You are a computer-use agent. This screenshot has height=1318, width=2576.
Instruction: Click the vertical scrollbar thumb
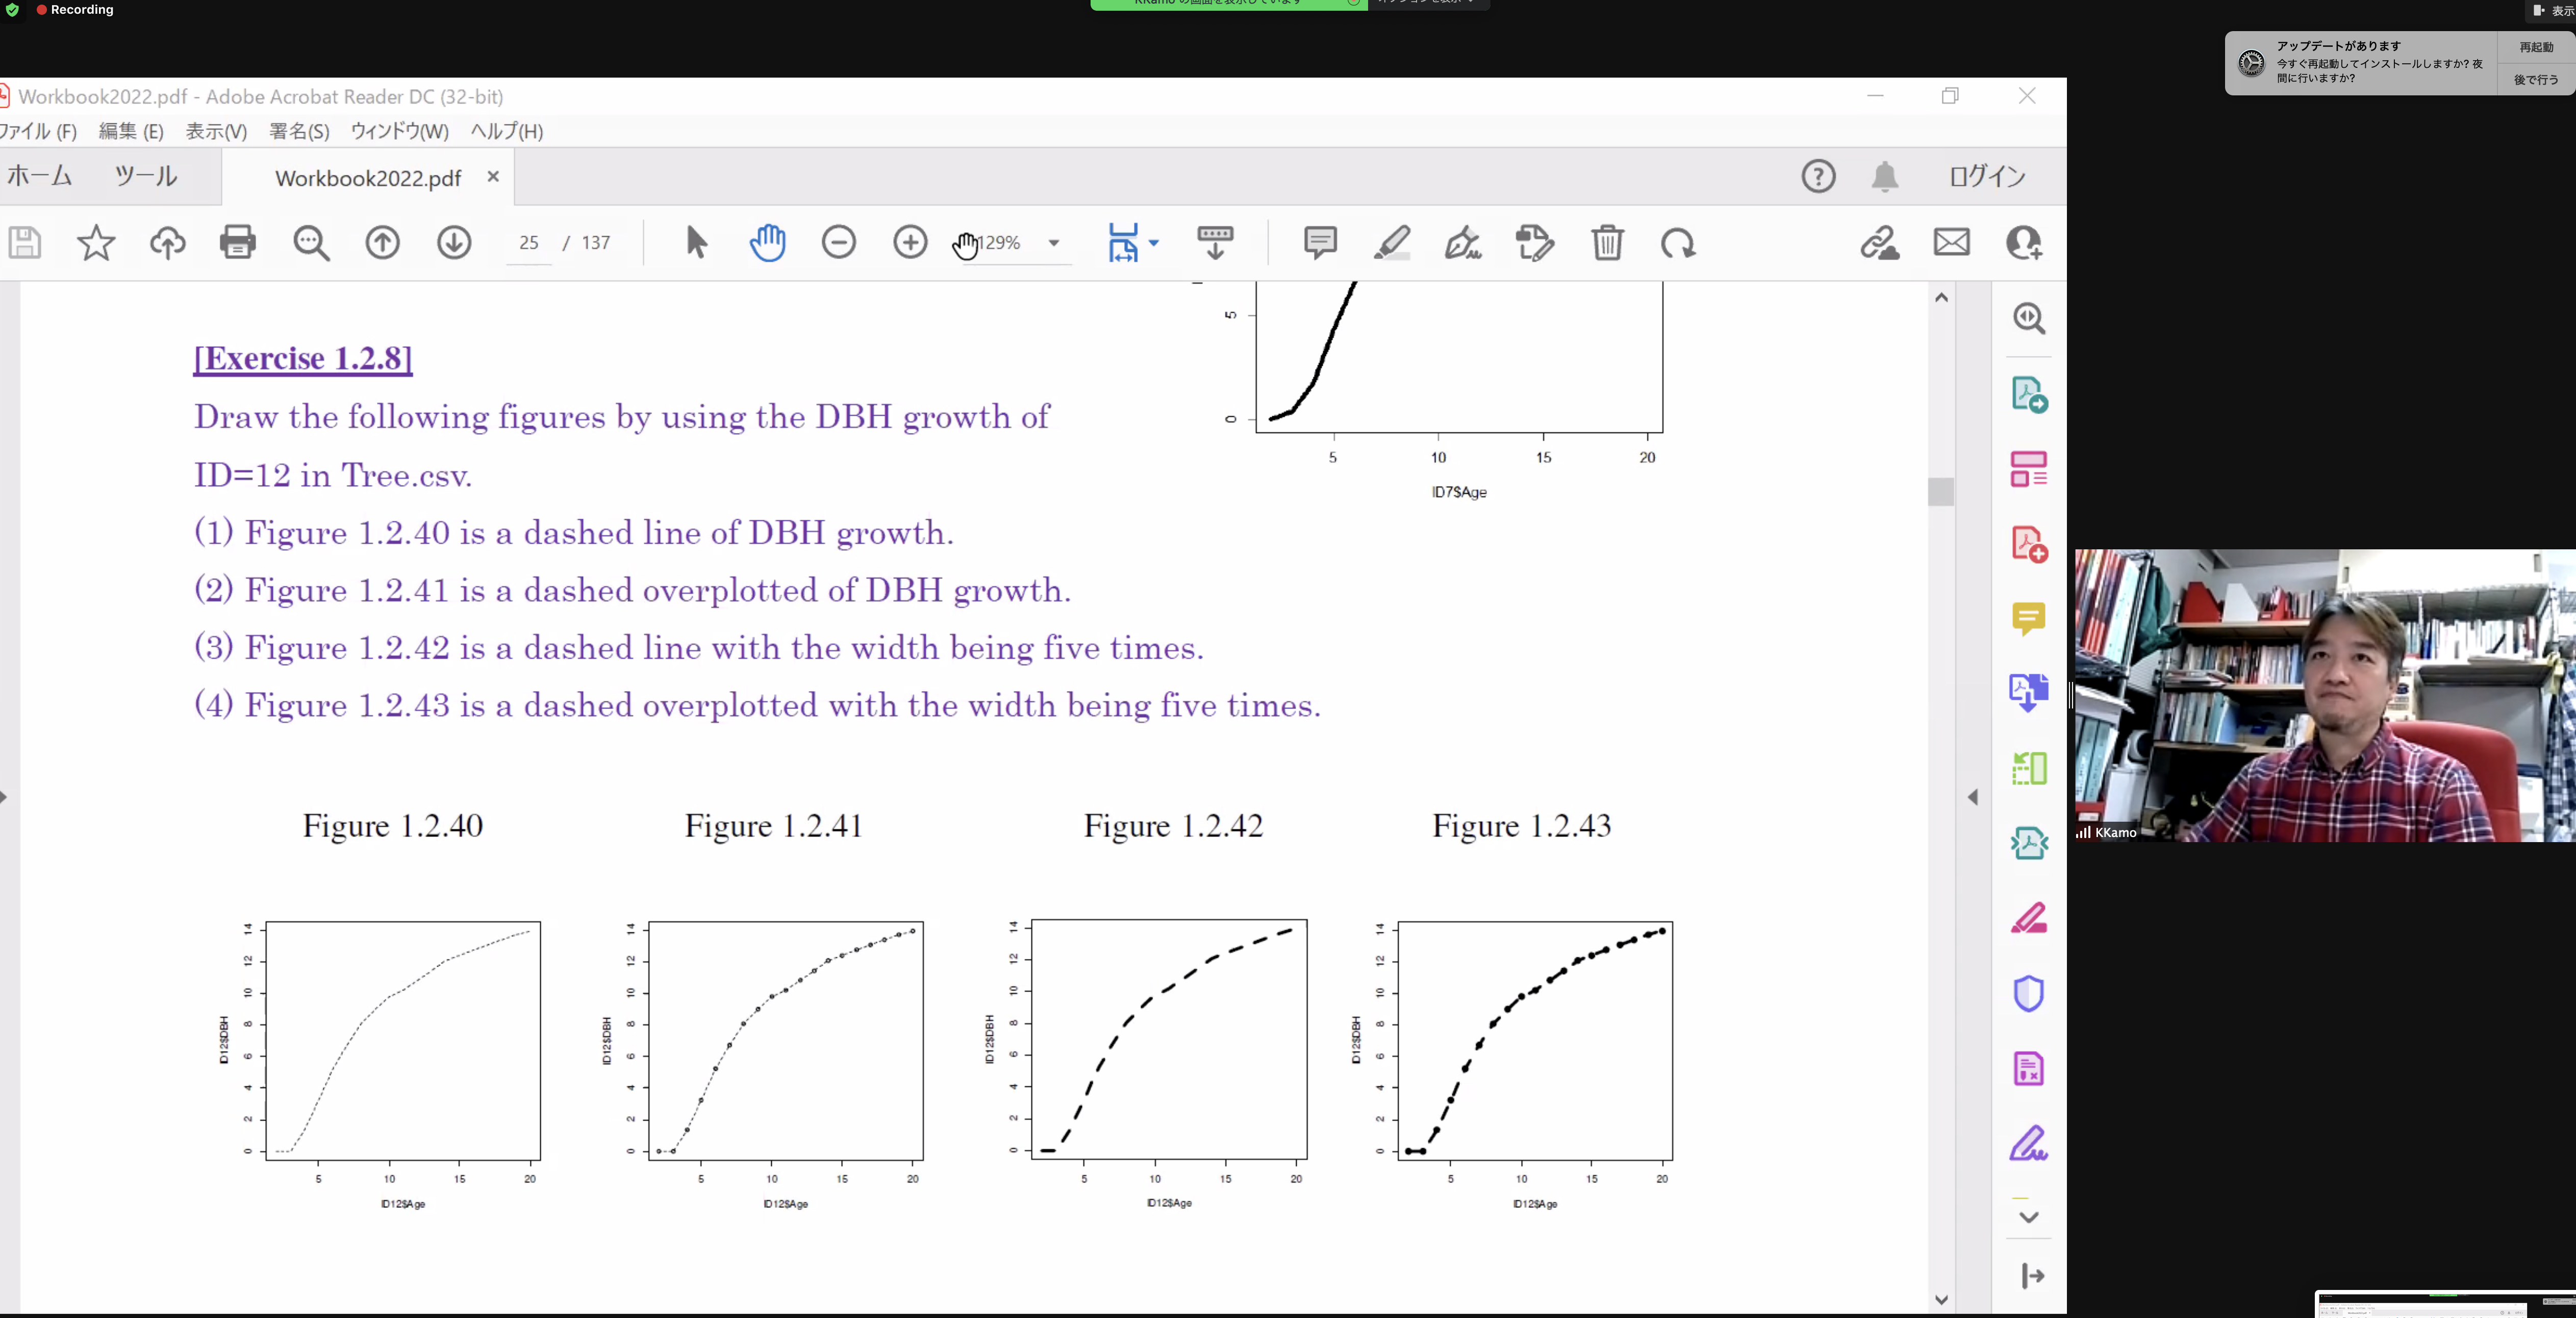(x=1941, y=492)
